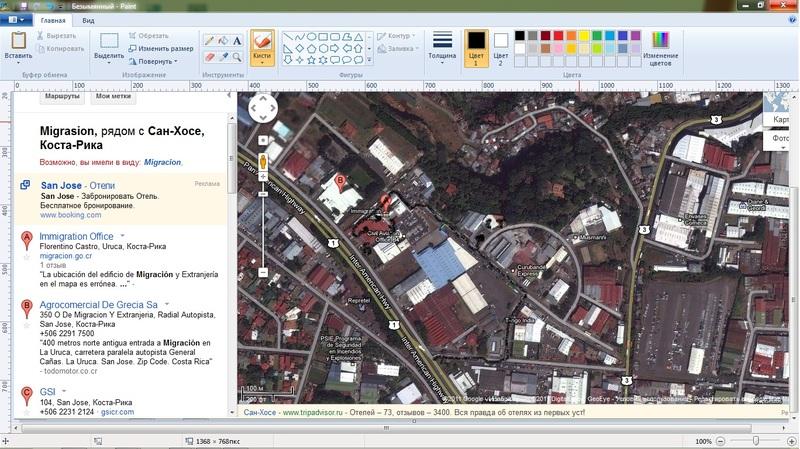Activate Цвет 2 background color
Viewport: 800px width, 449px height.
click(x=501, y=48)
